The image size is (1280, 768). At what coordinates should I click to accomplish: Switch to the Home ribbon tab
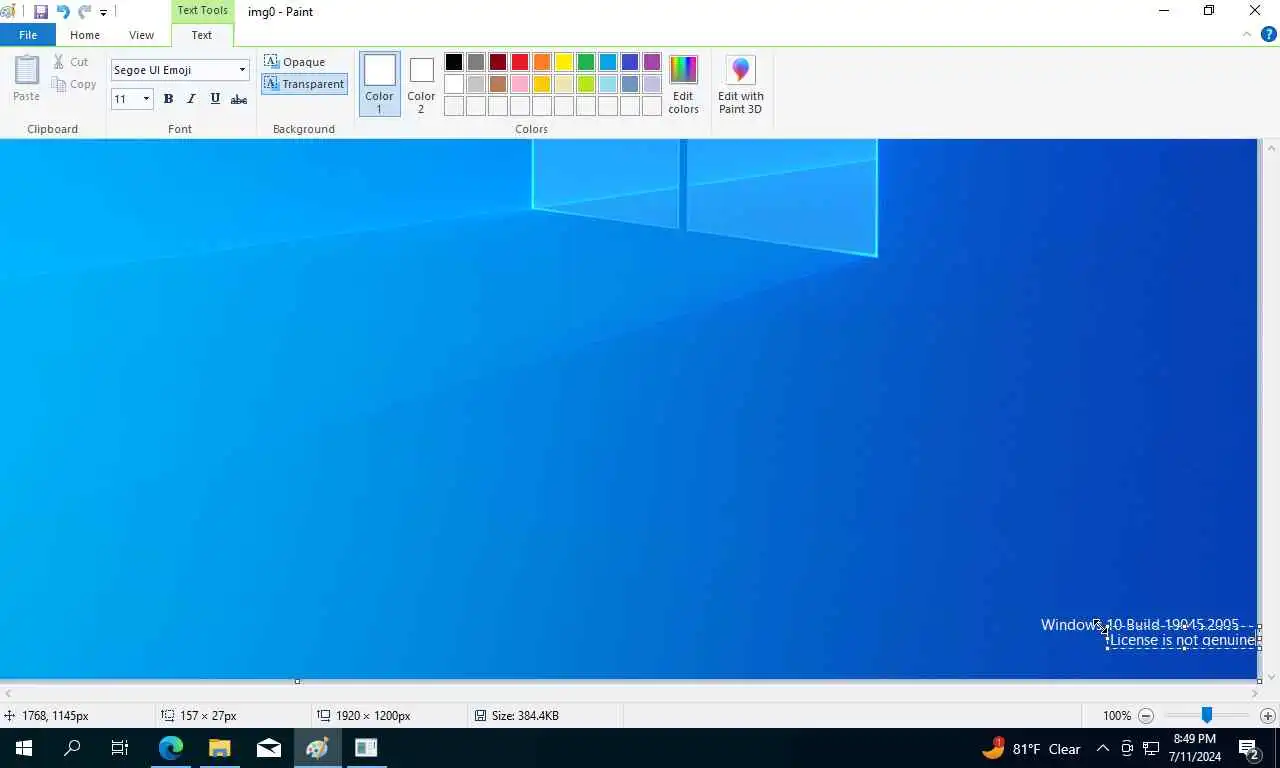point(85,35)
